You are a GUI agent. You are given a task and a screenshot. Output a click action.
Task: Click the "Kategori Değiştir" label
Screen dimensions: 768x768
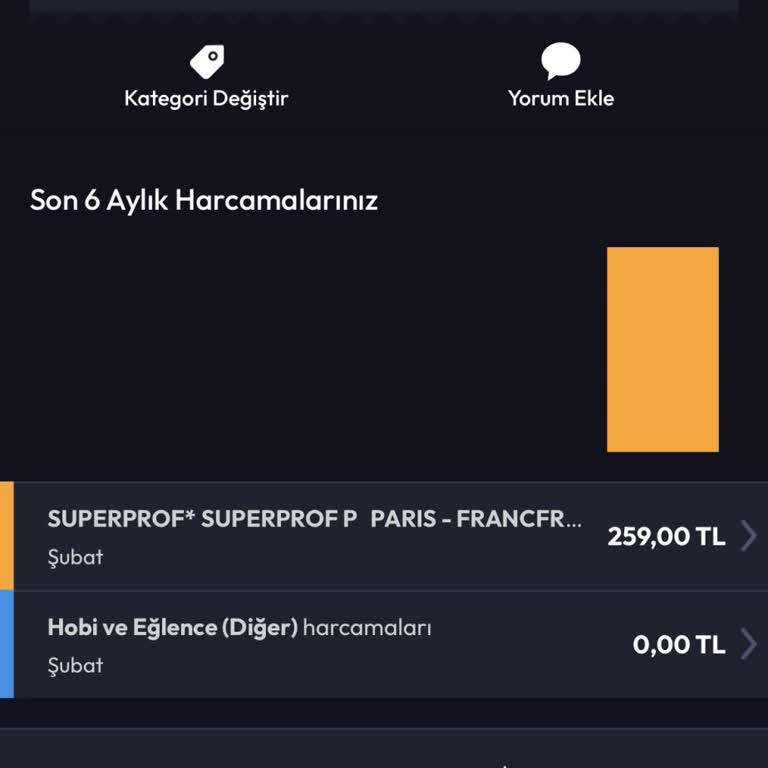tap(206, 98)
